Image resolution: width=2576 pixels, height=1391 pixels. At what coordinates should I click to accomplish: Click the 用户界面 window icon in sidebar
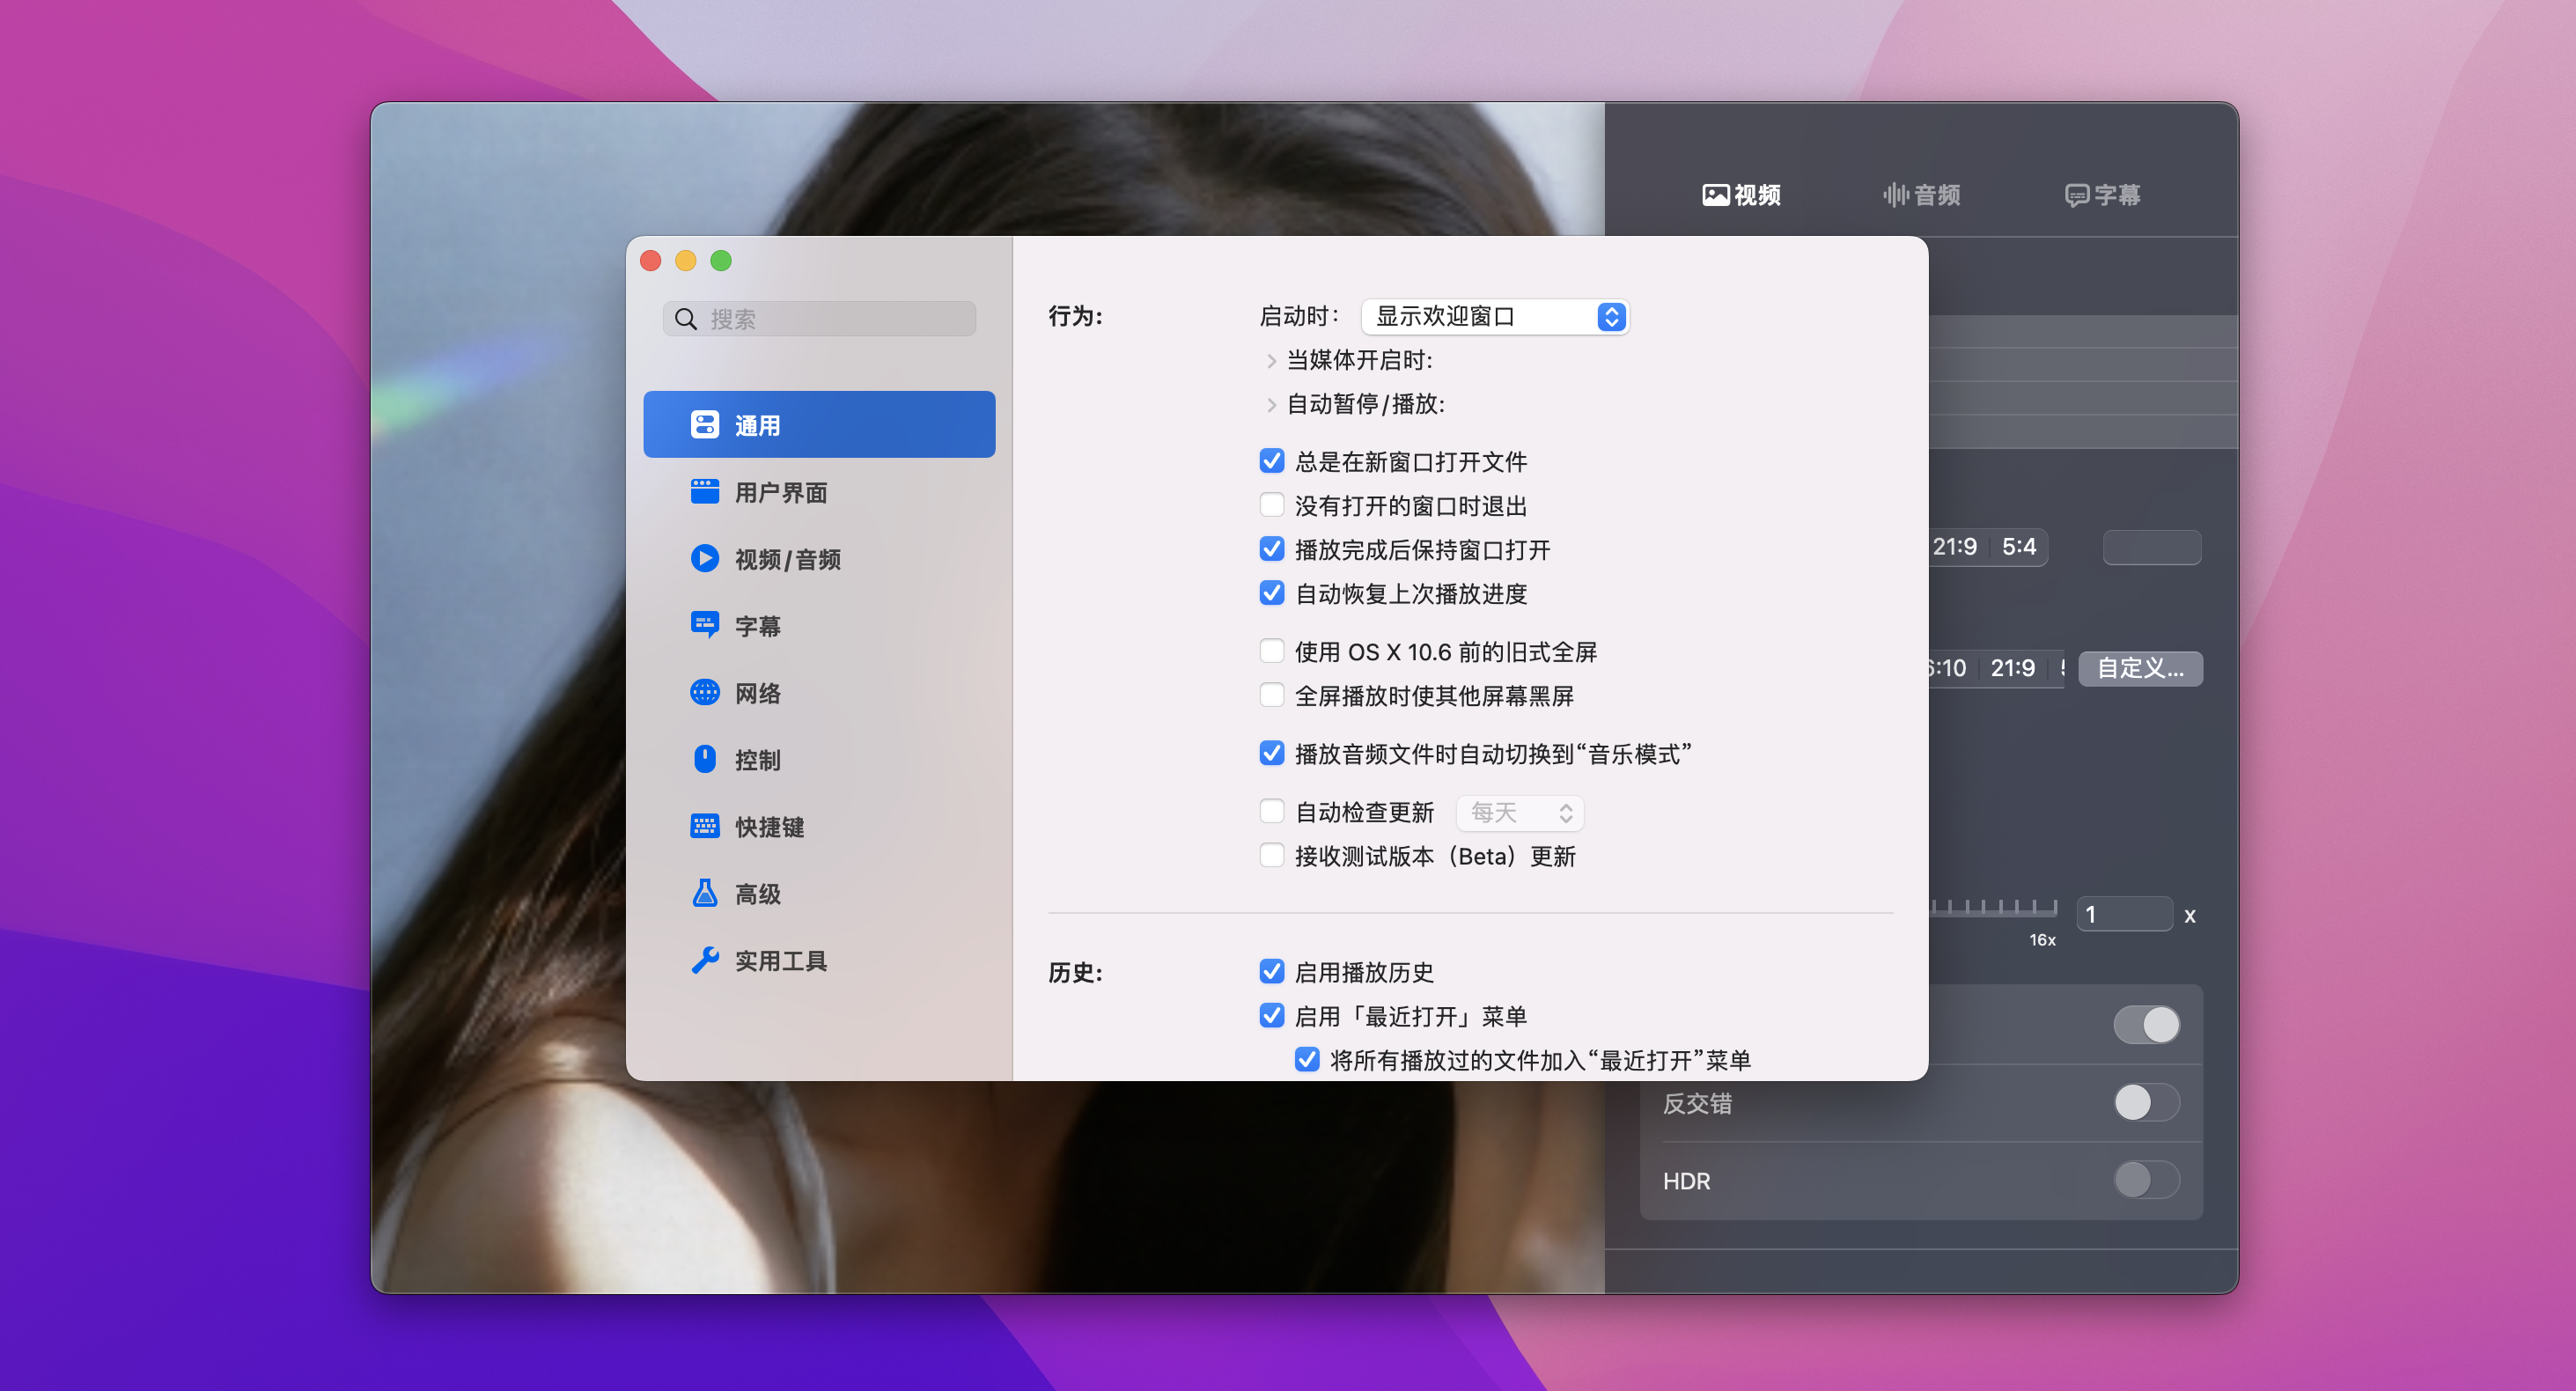point(705,492)
